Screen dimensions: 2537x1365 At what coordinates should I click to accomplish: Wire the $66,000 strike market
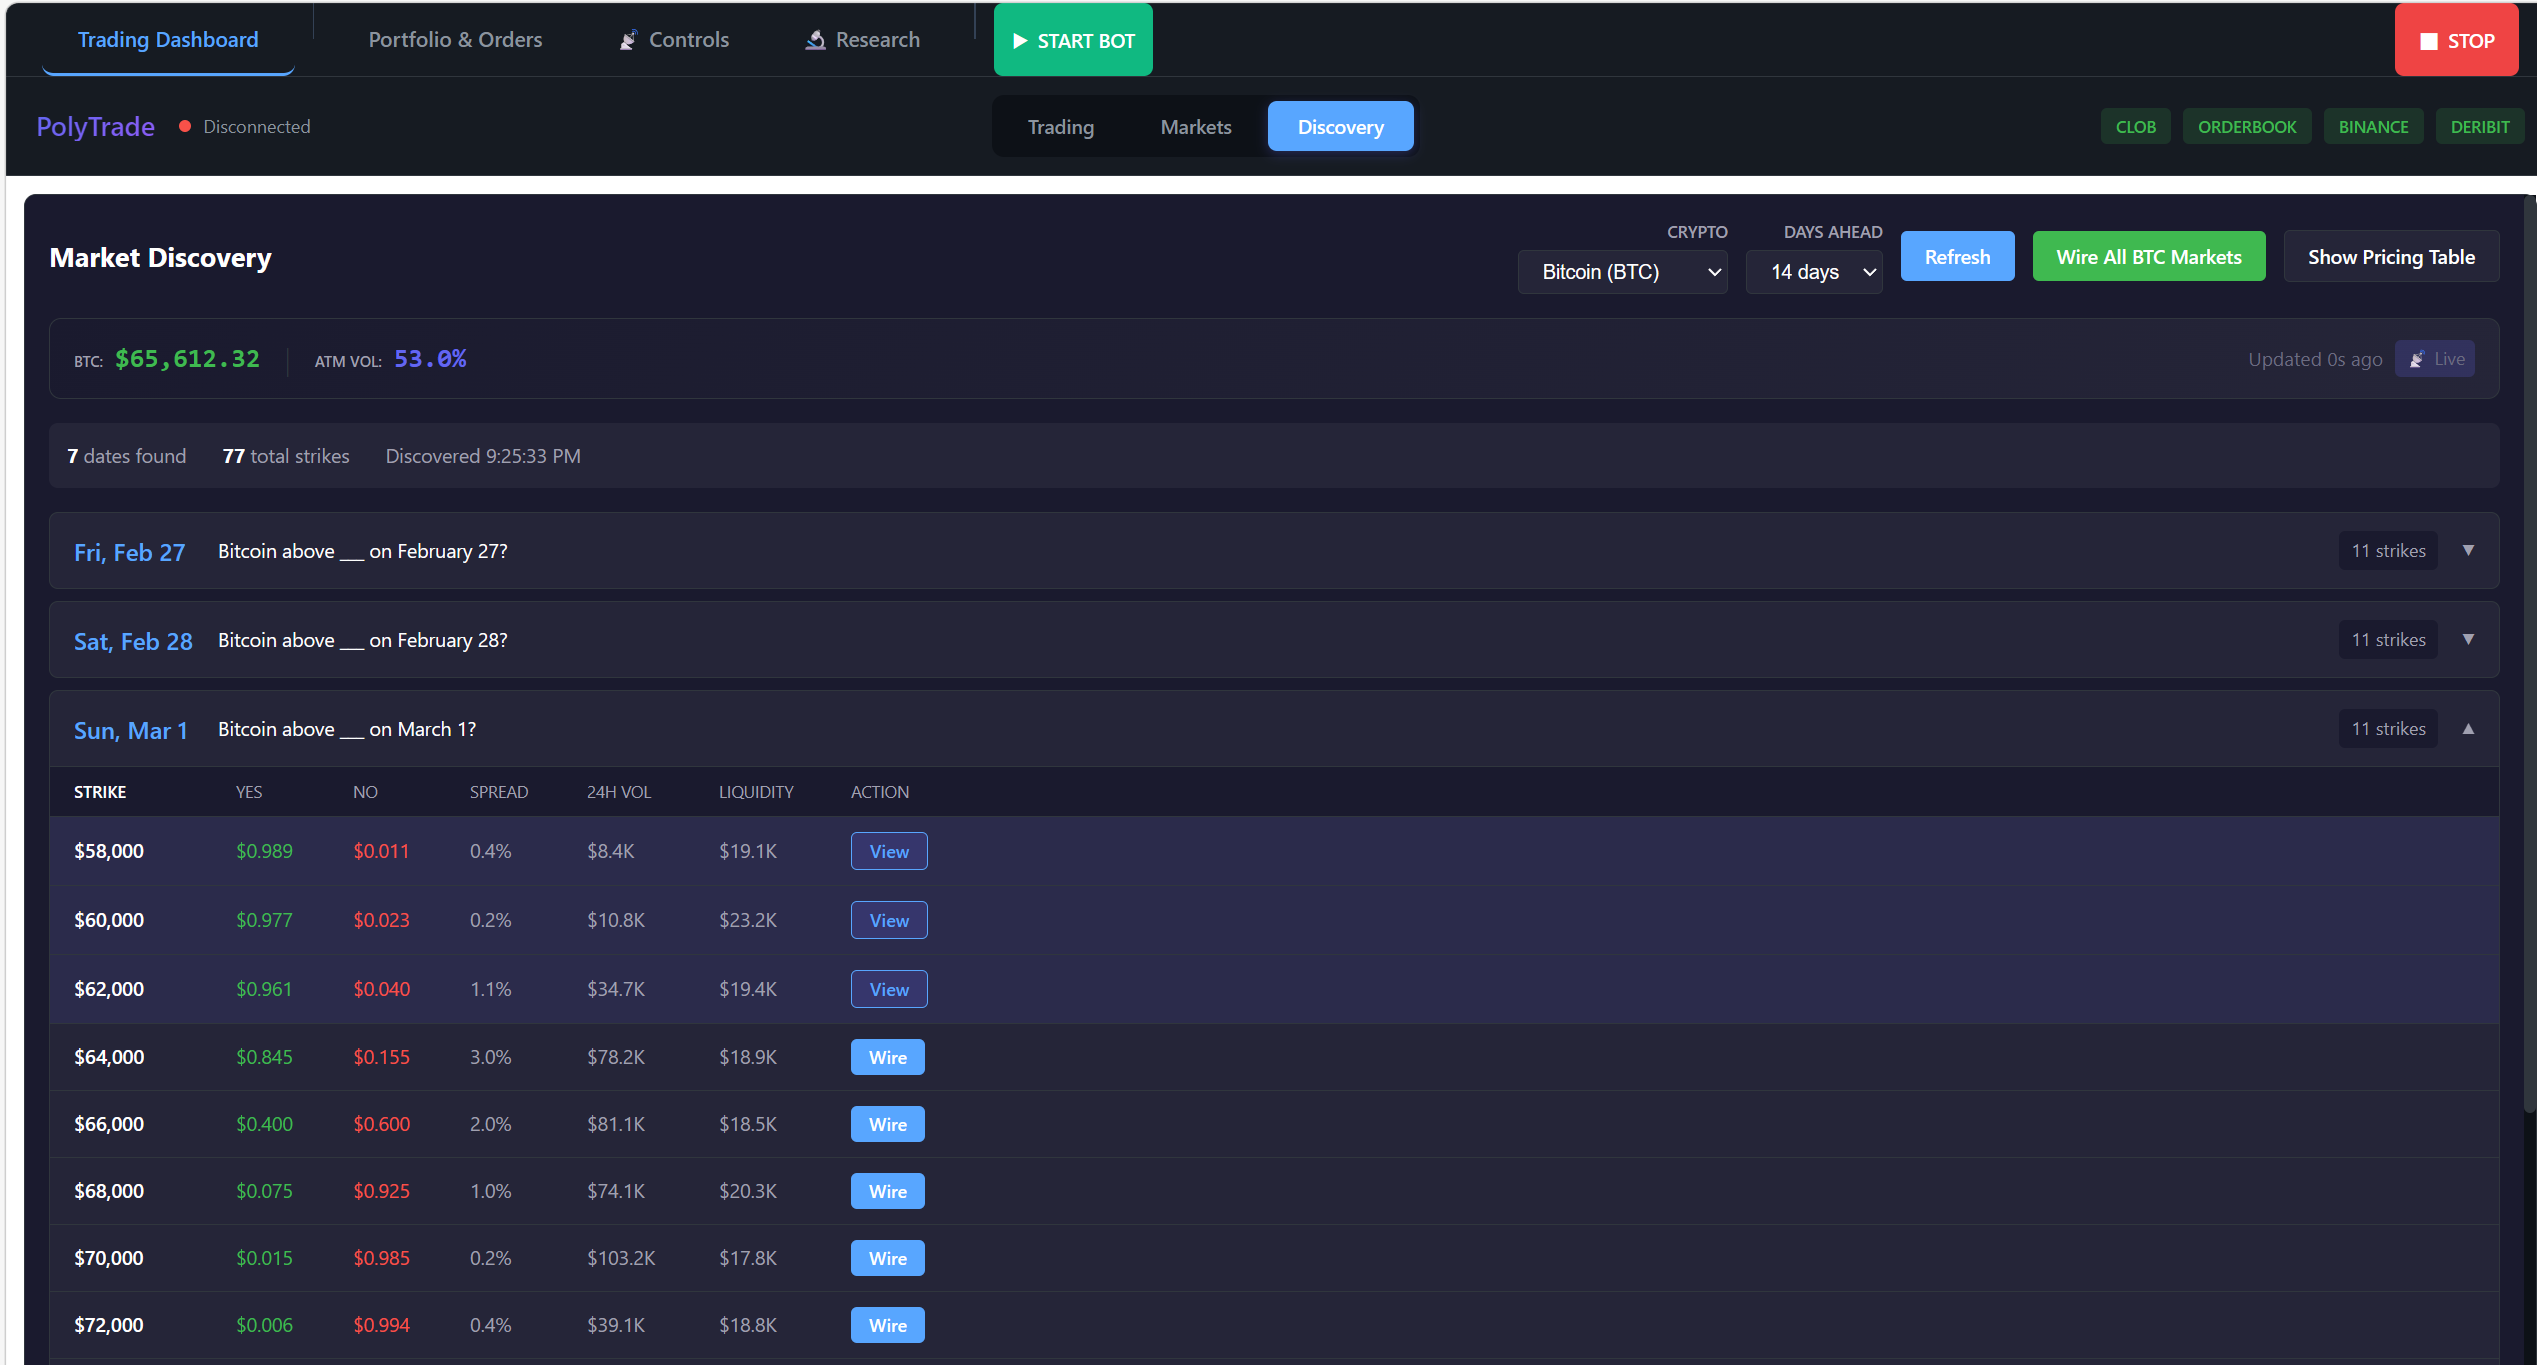click(888, 1124)
